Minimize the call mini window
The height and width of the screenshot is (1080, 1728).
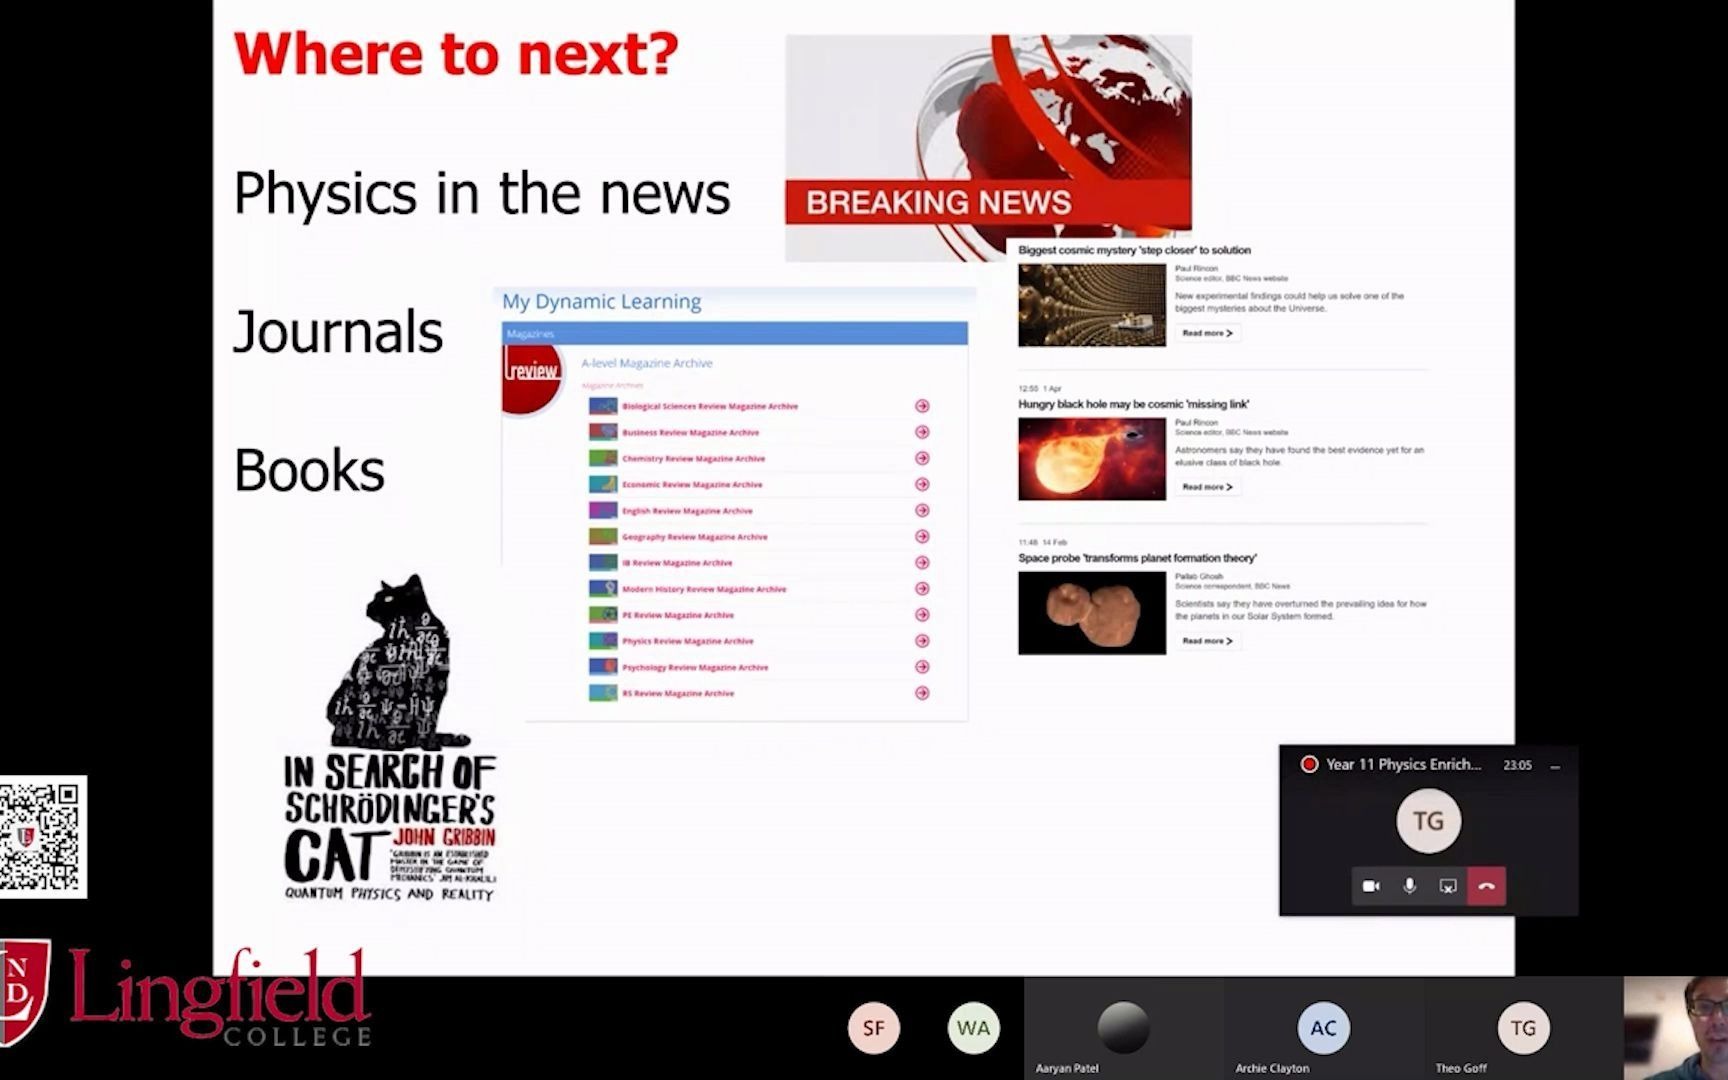pos(1555,766)
